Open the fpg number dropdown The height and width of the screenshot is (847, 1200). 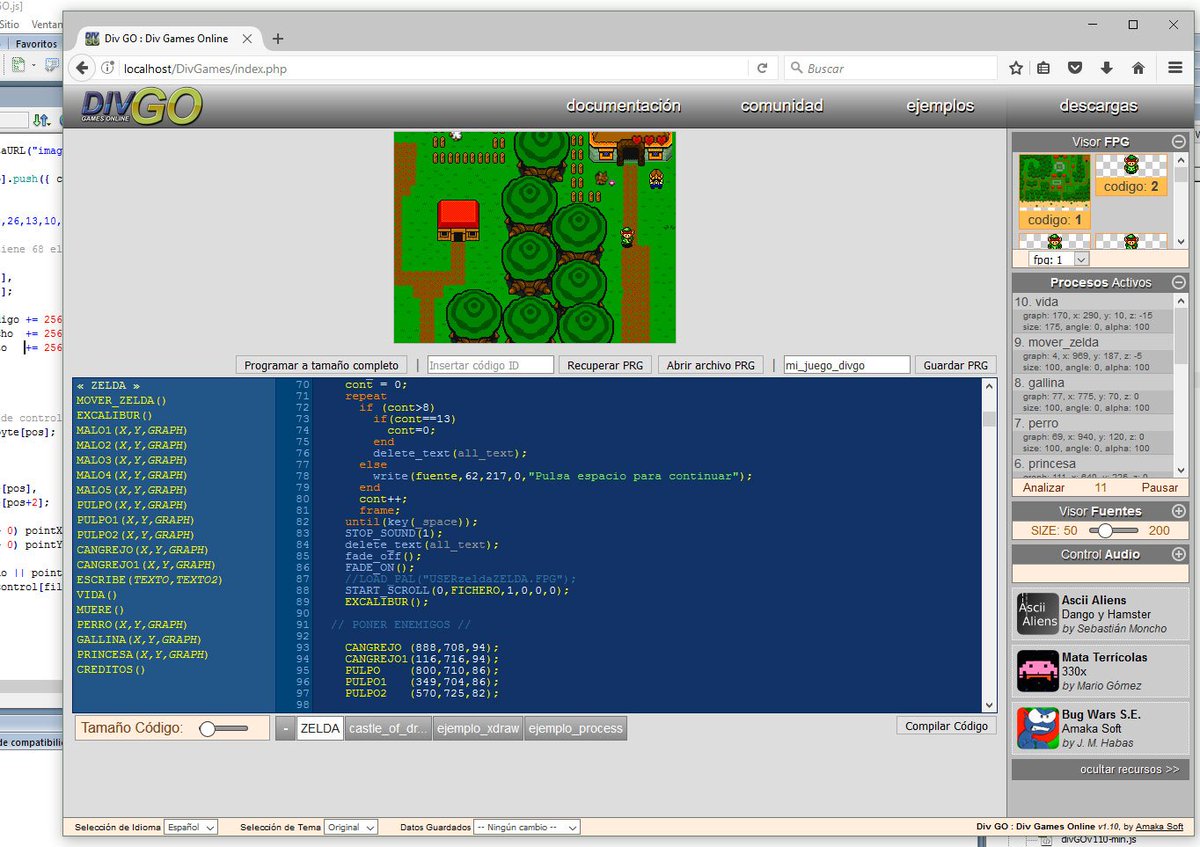(1057, 259)
